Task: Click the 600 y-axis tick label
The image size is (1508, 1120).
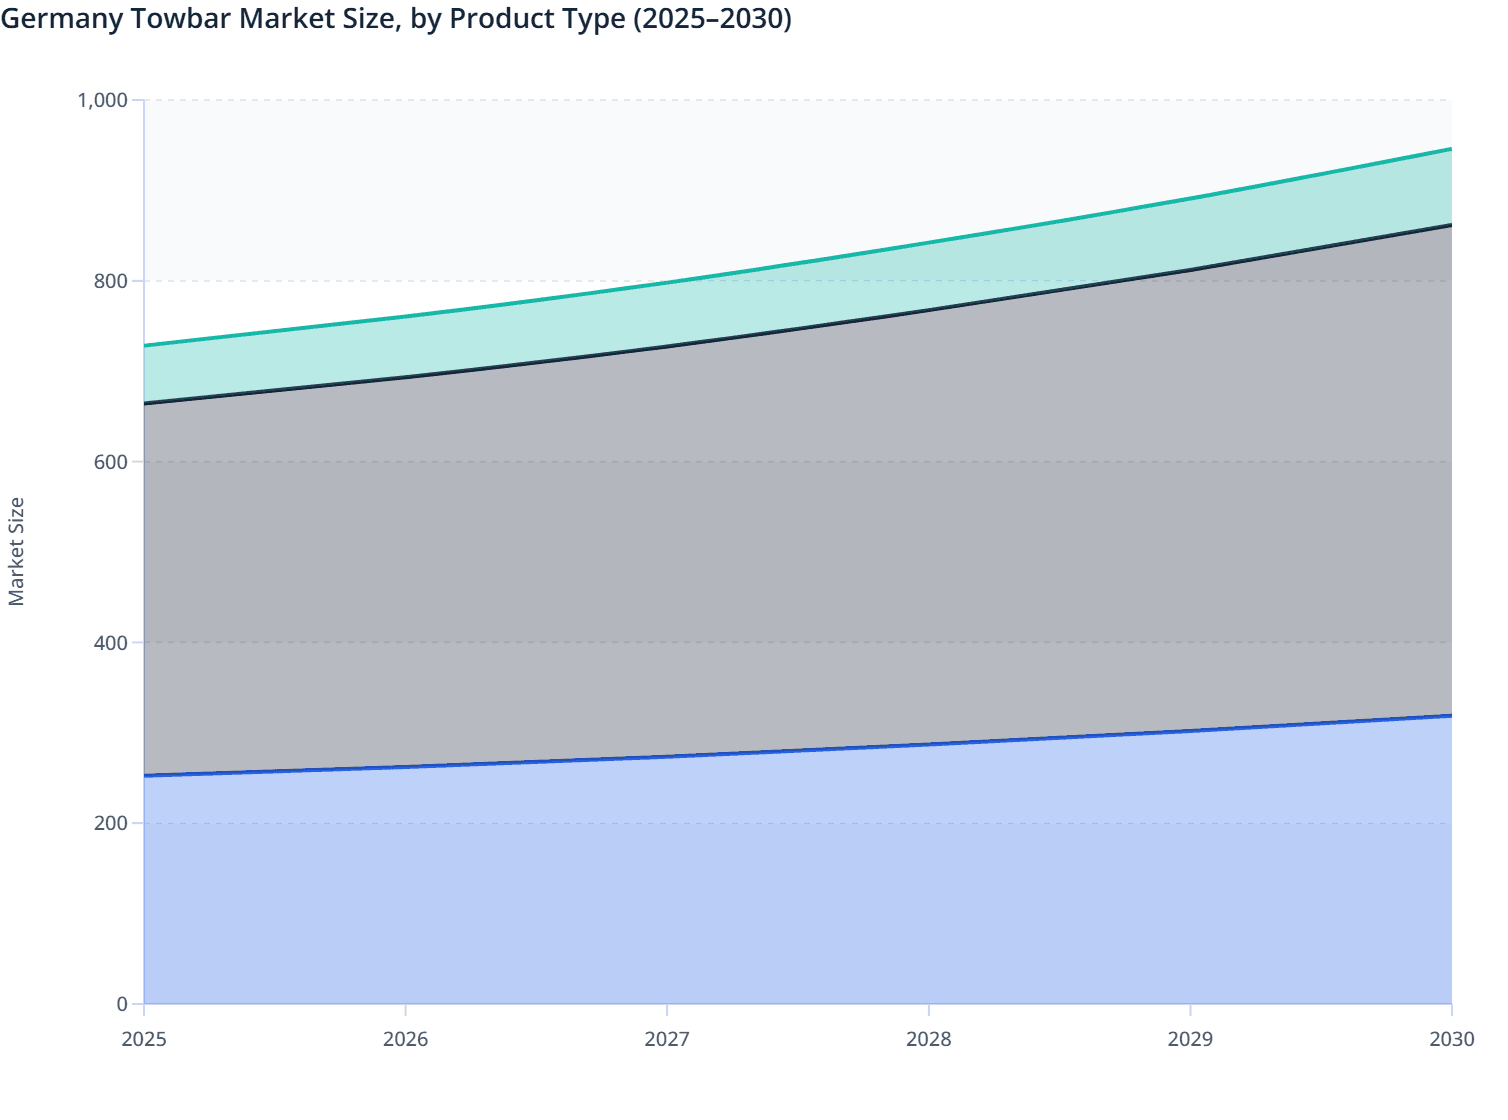Action: click(x=110, y=462)
